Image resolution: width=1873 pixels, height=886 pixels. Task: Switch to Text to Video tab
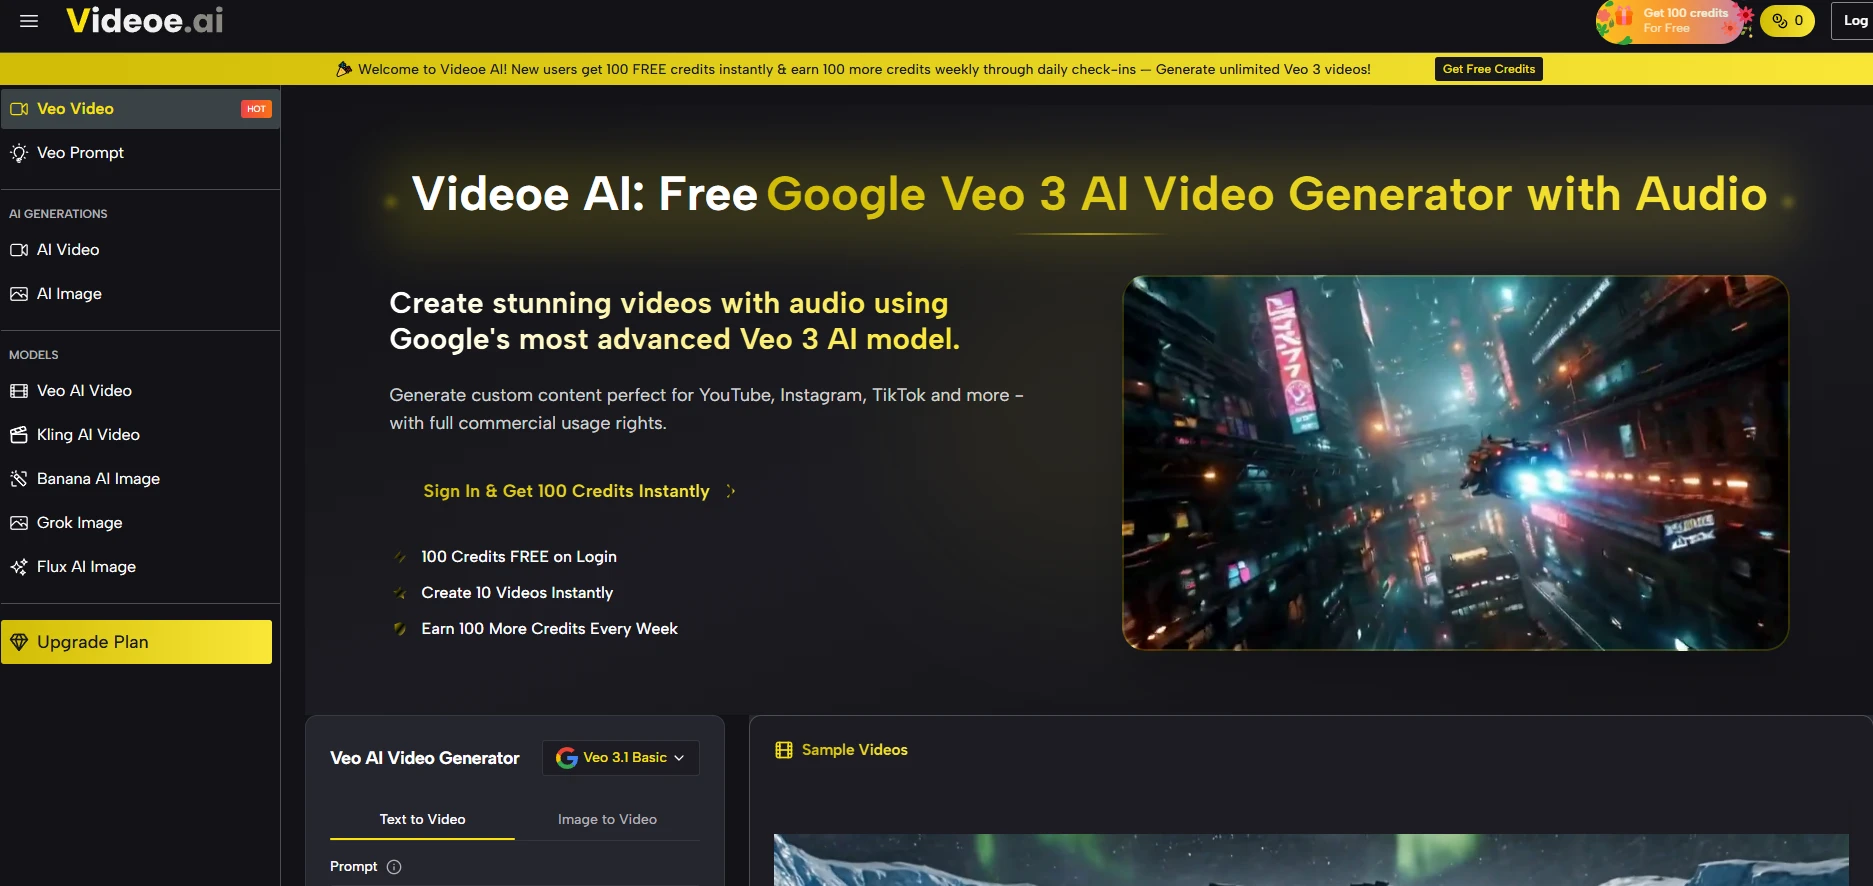pos(422,820)
